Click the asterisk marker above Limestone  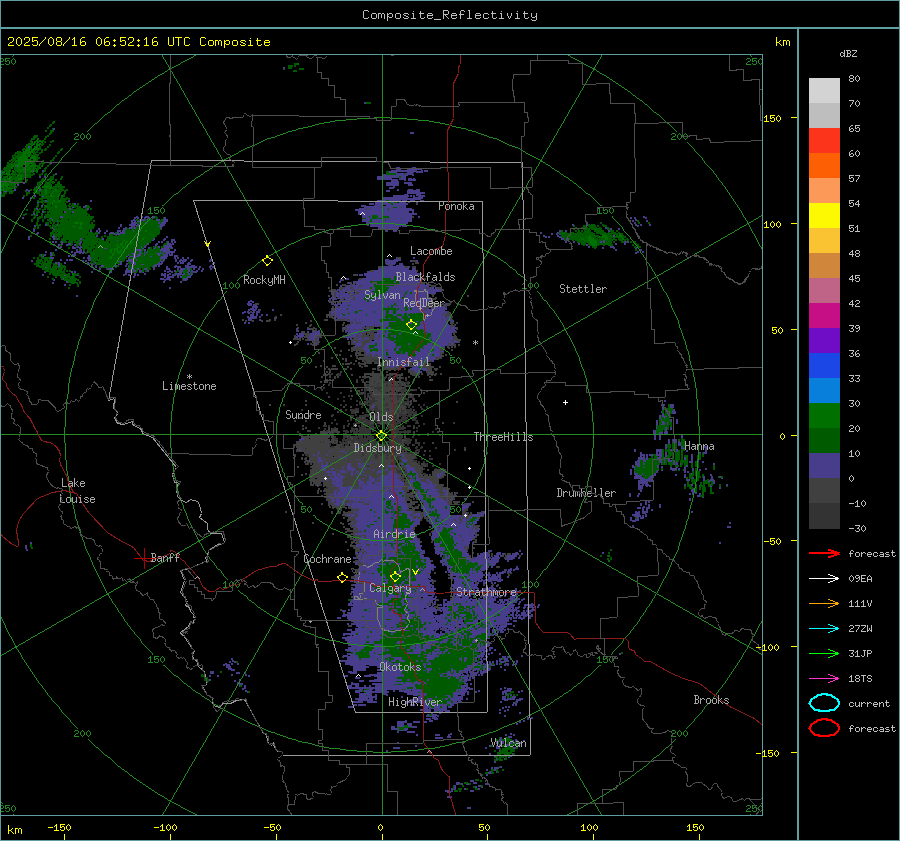point(189,377)
